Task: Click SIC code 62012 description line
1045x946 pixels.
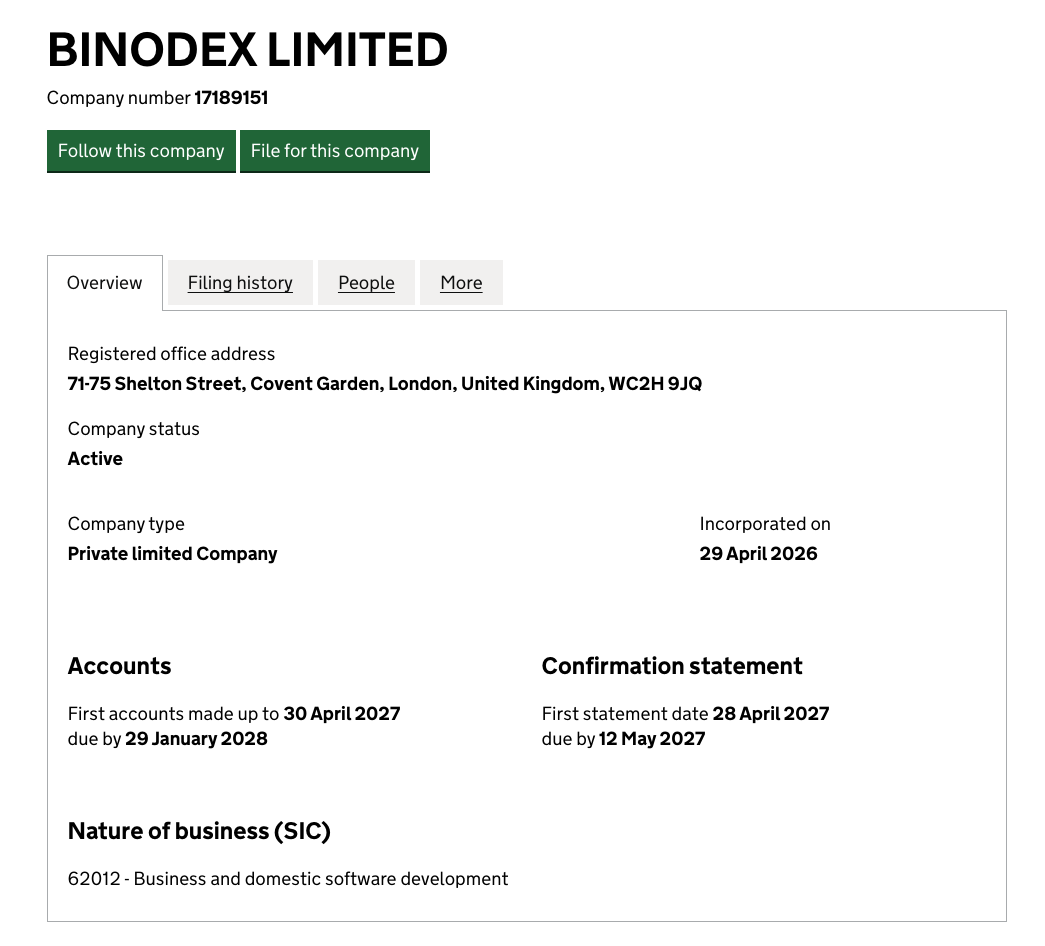Action: coord(288,879)
